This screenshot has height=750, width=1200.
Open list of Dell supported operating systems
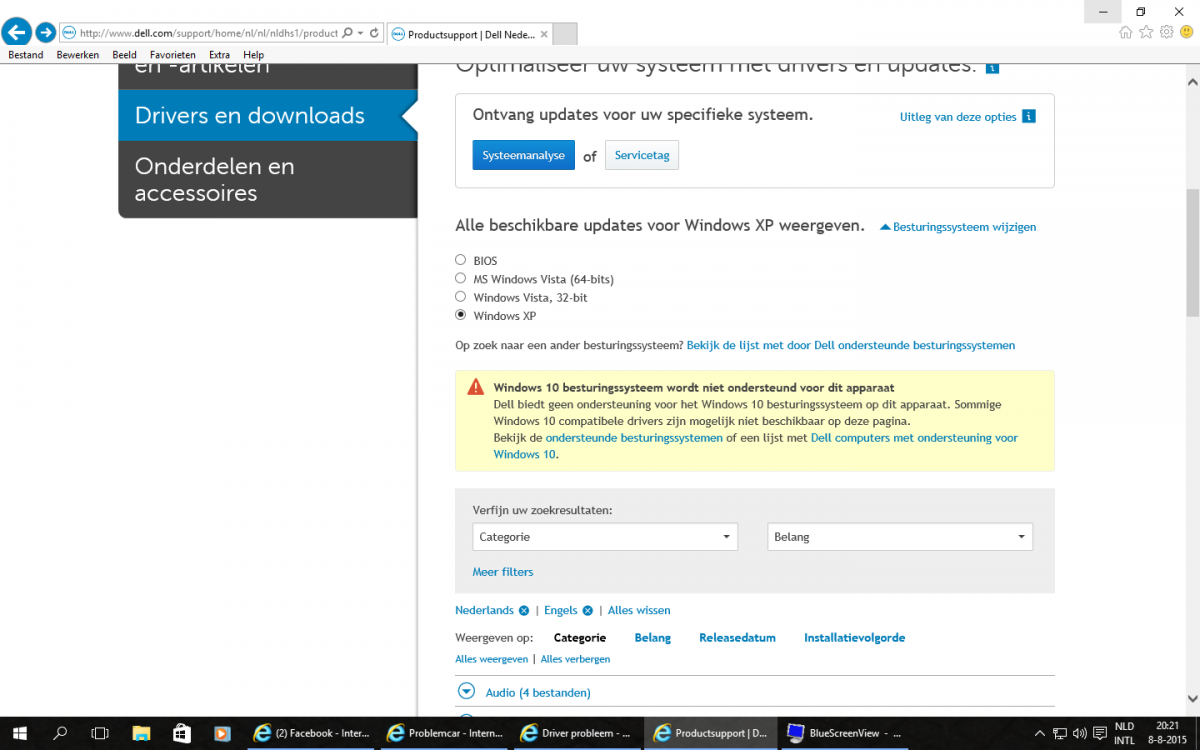click(851, 345)
